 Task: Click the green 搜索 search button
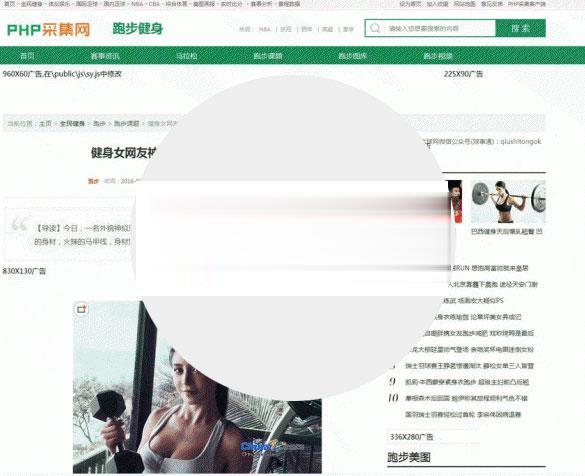pyautogui.click(x=520, y=28)
